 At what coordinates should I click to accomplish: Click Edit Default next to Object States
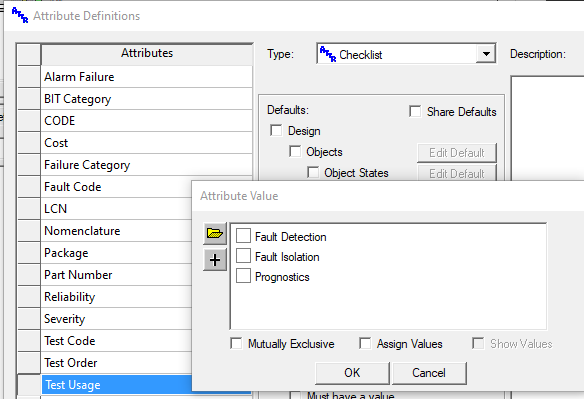[457, 173]
